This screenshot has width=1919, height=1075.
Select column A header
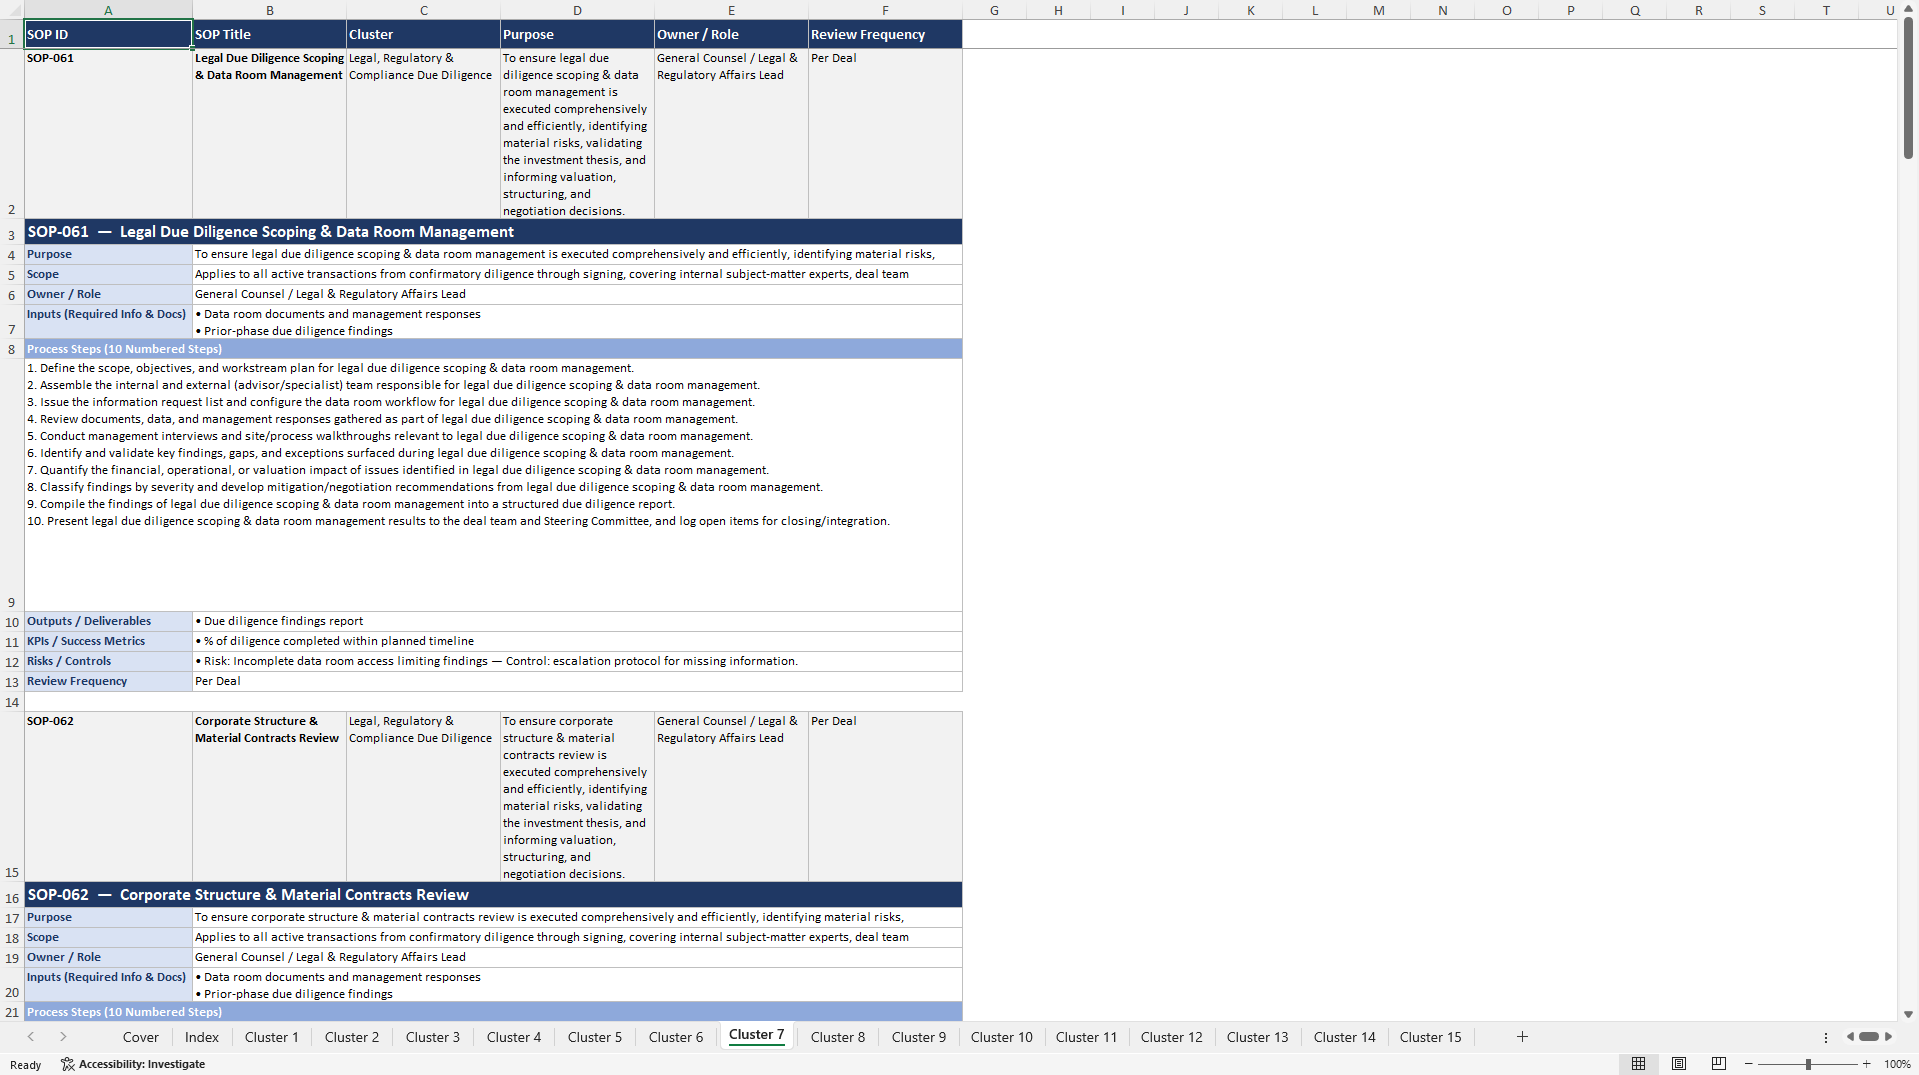[x=108, y=10]
